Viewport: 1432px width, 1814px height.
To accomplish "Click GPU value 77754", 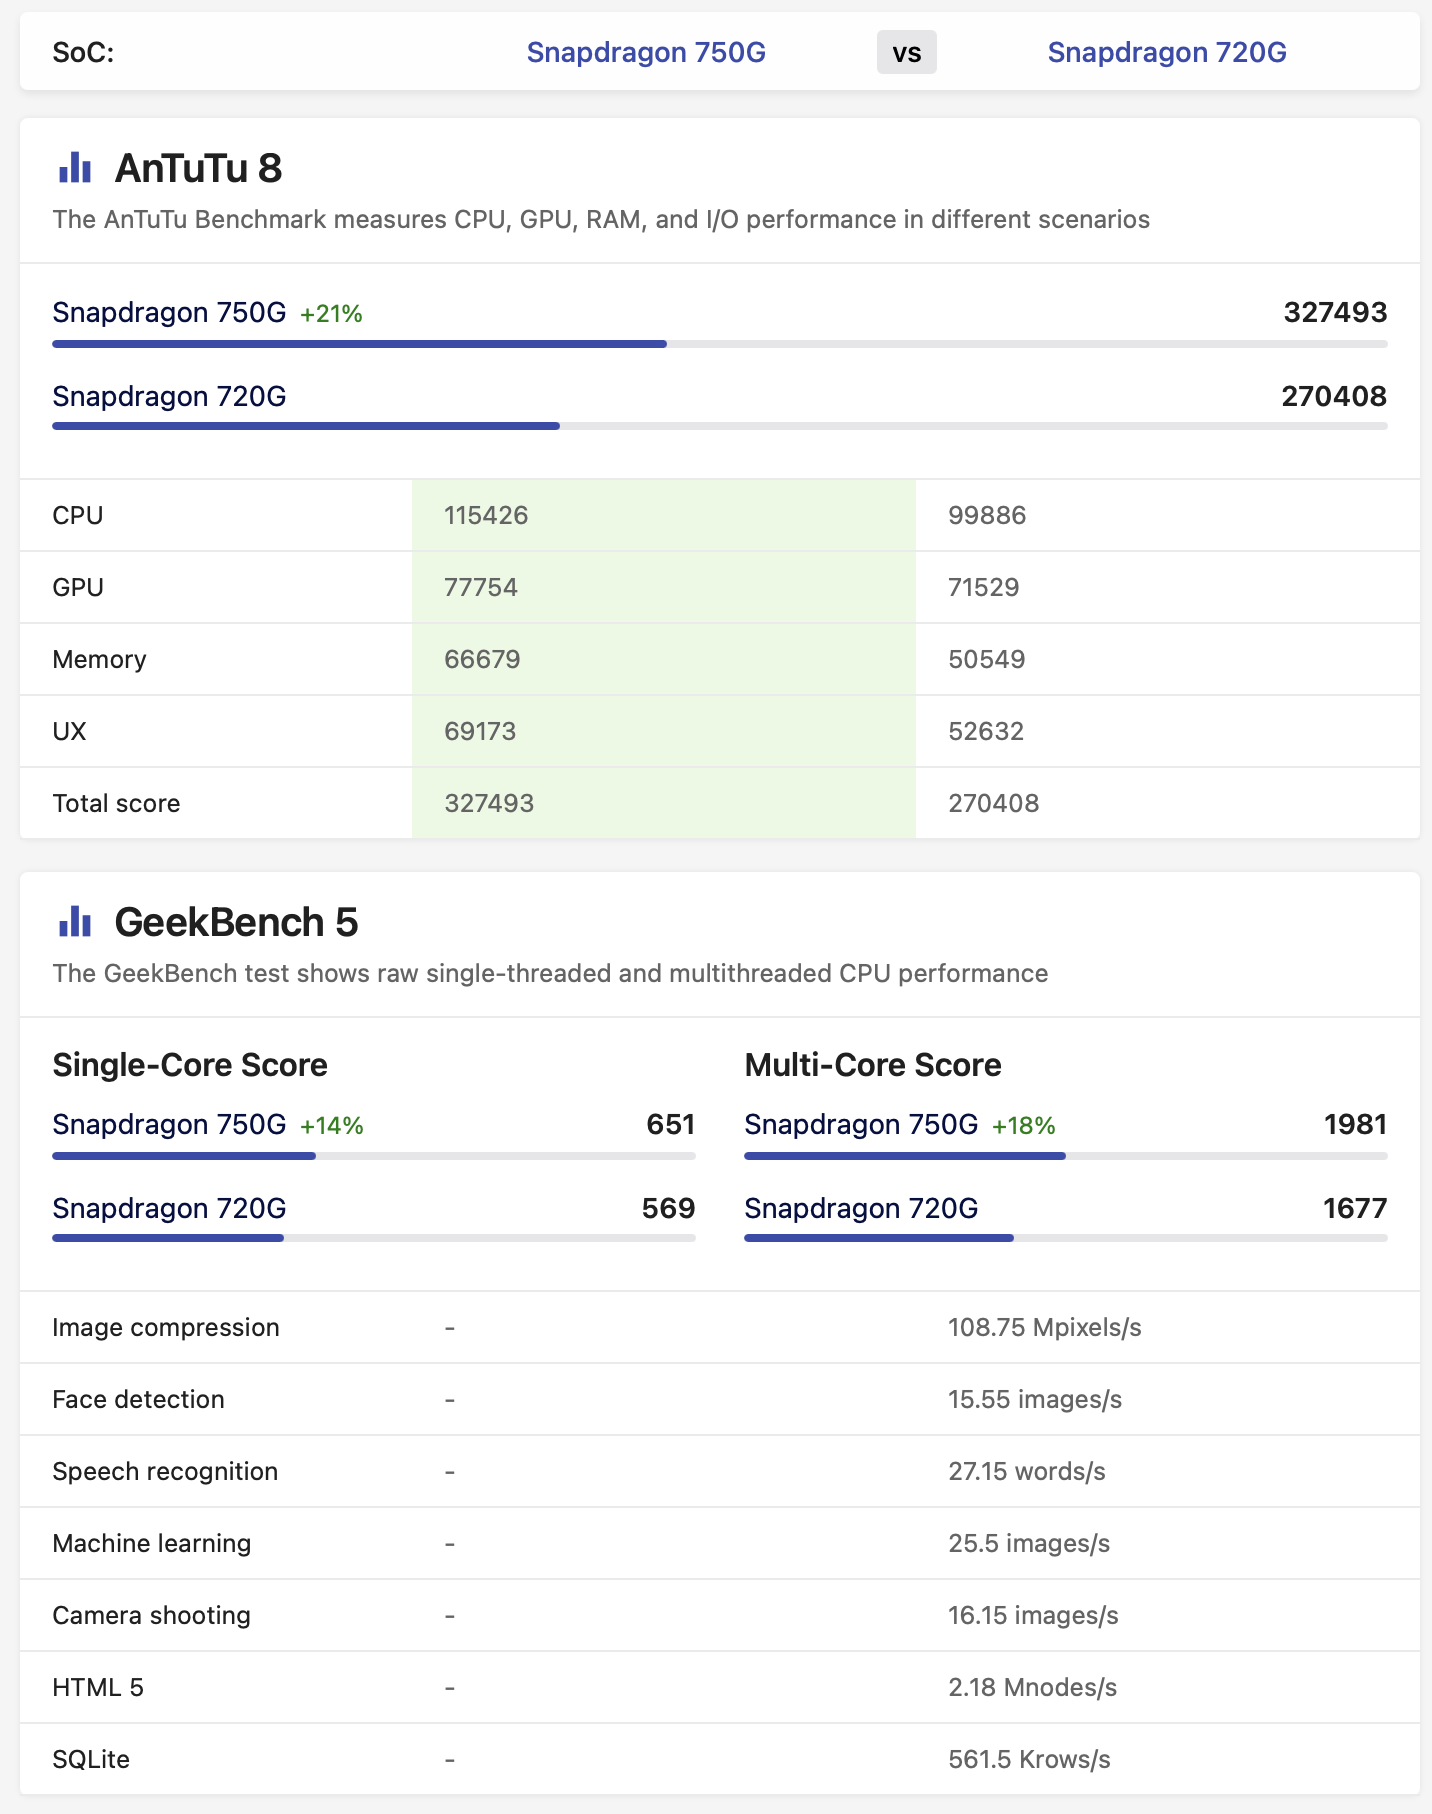I will click(x=481, y=588).
